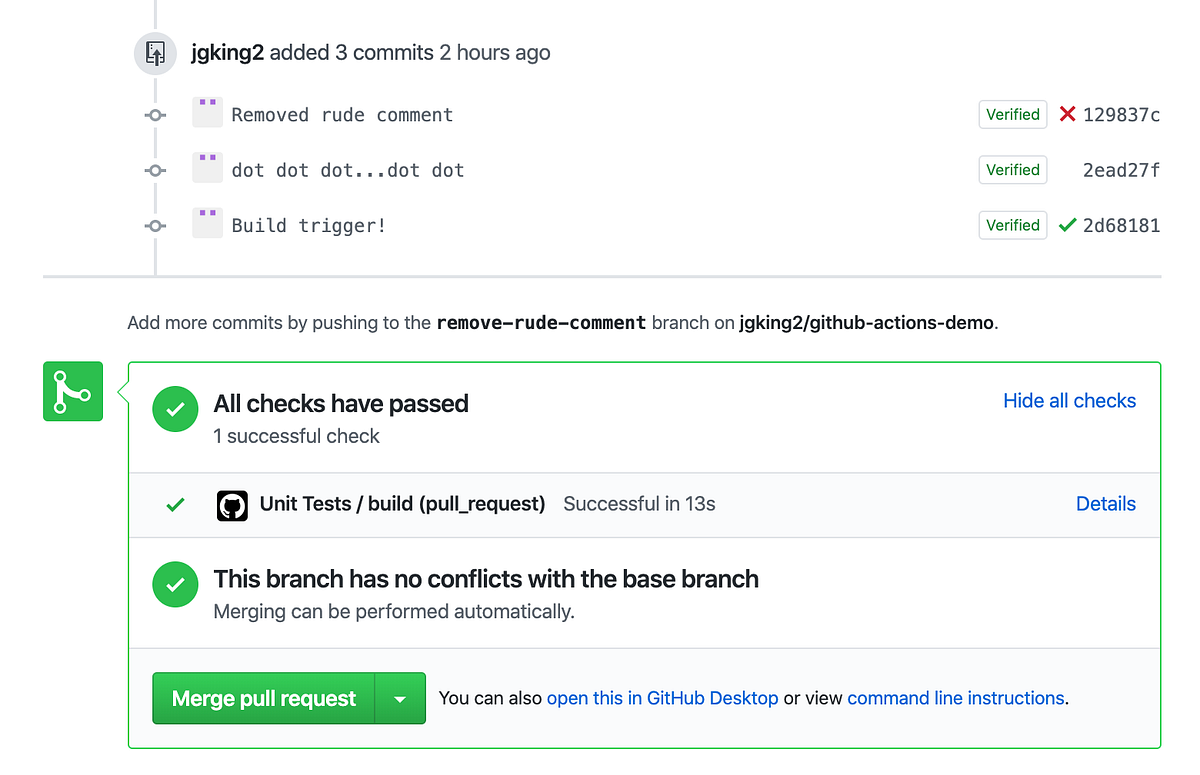Click the commit node icon for Build trigger!
Image resolution: width=1200 pixels, height=775 pixels.
point(155,225)
